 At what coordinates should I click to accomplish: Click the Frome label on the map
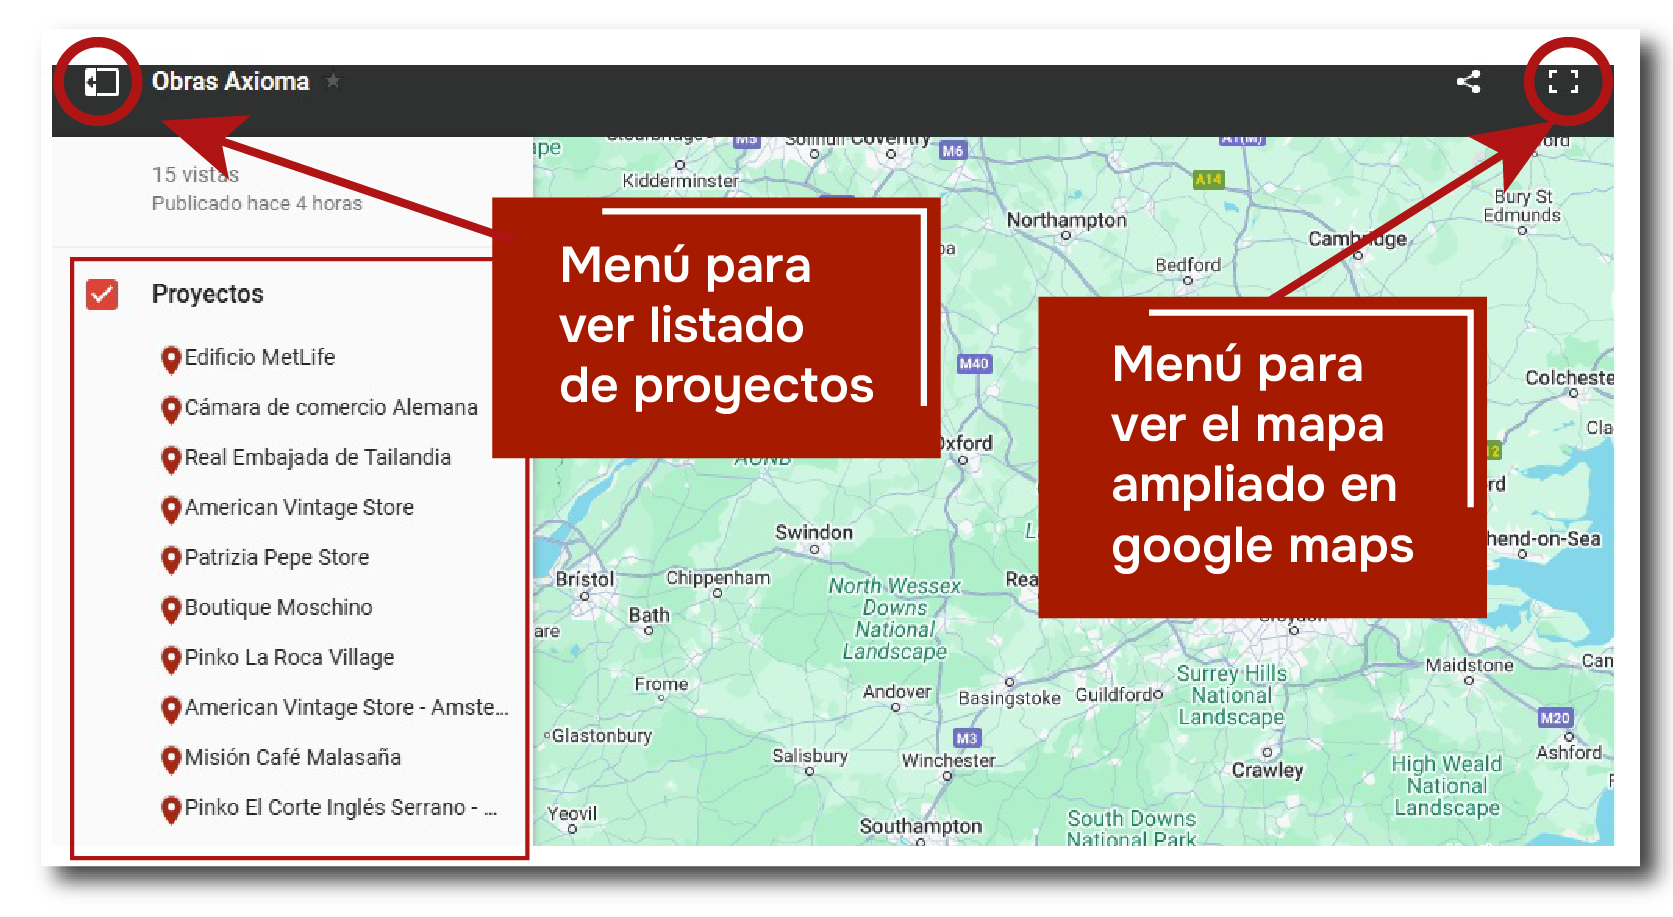[661, 684]
